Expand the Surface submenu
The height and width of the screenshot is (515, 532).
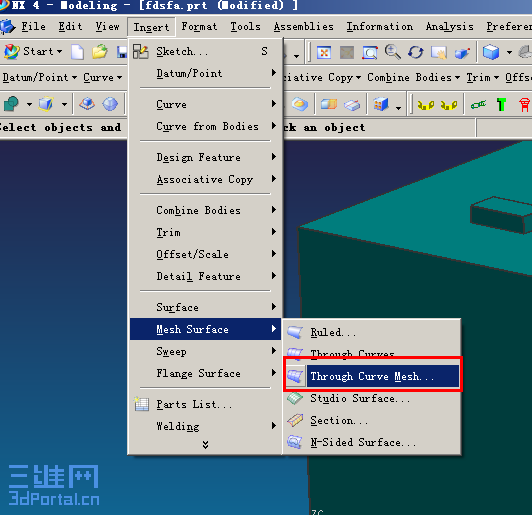[205, 307]
